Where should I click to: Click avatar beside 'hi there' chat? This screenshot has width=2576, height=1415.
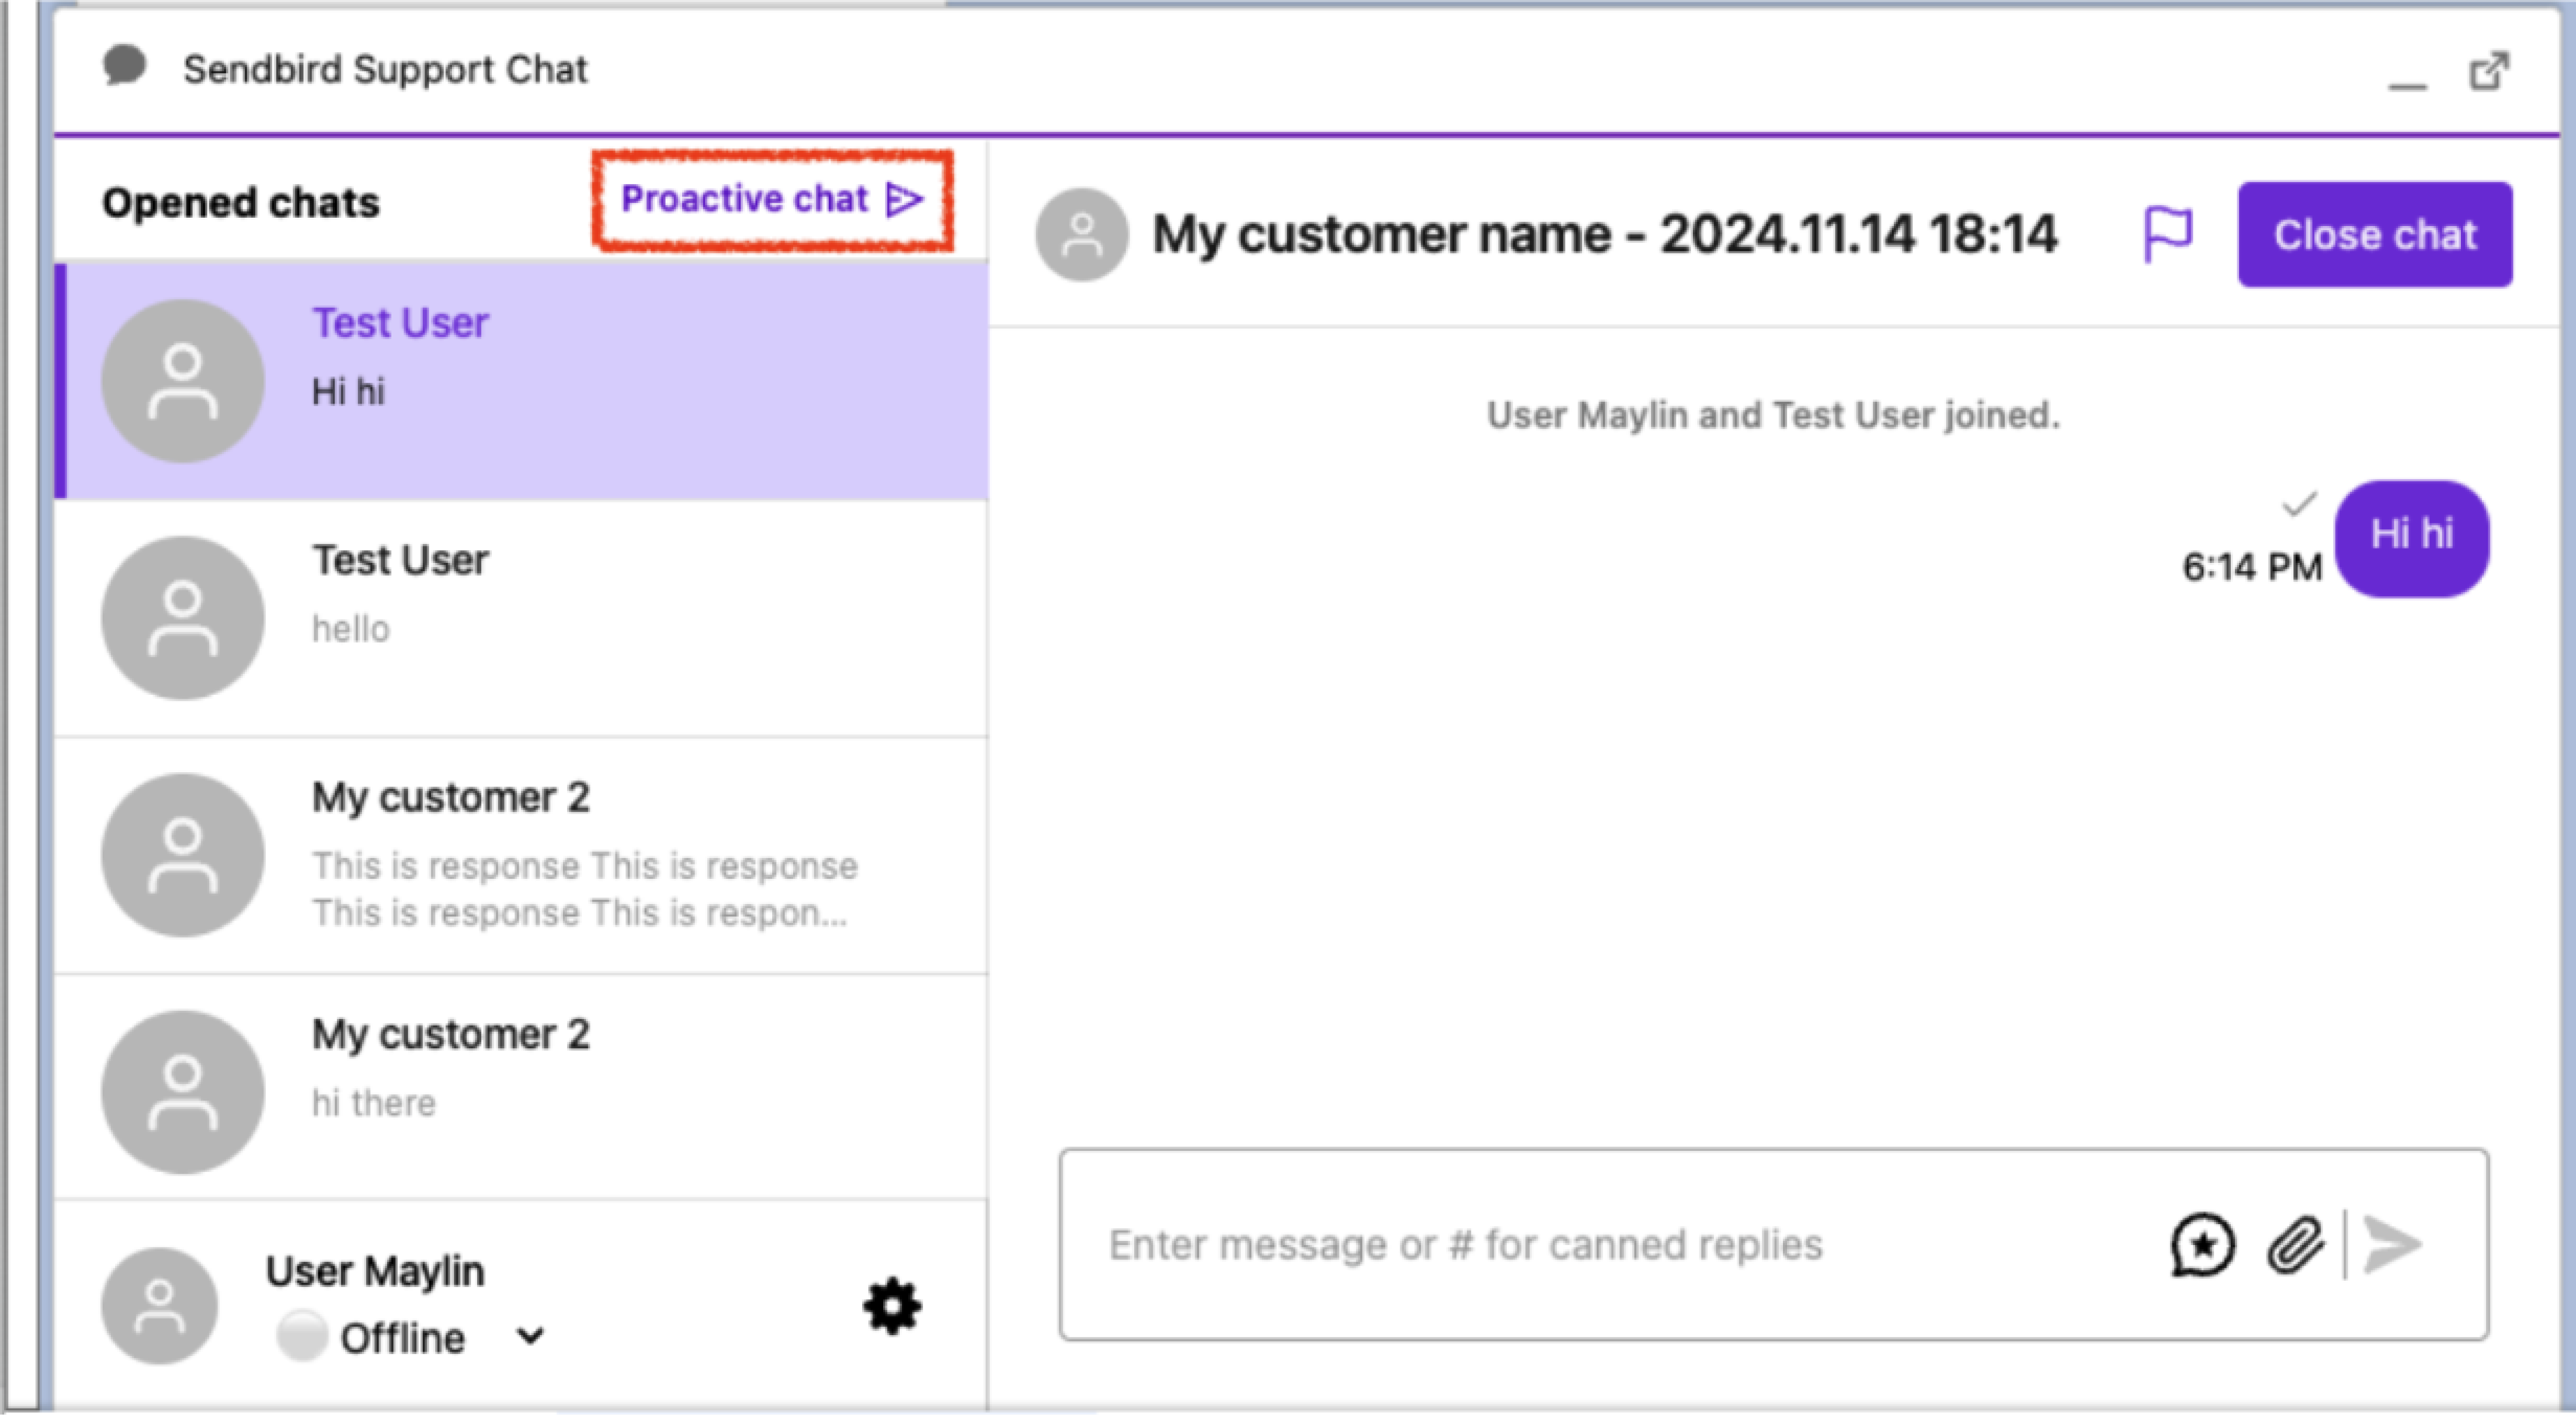(x=183, y=1092)
